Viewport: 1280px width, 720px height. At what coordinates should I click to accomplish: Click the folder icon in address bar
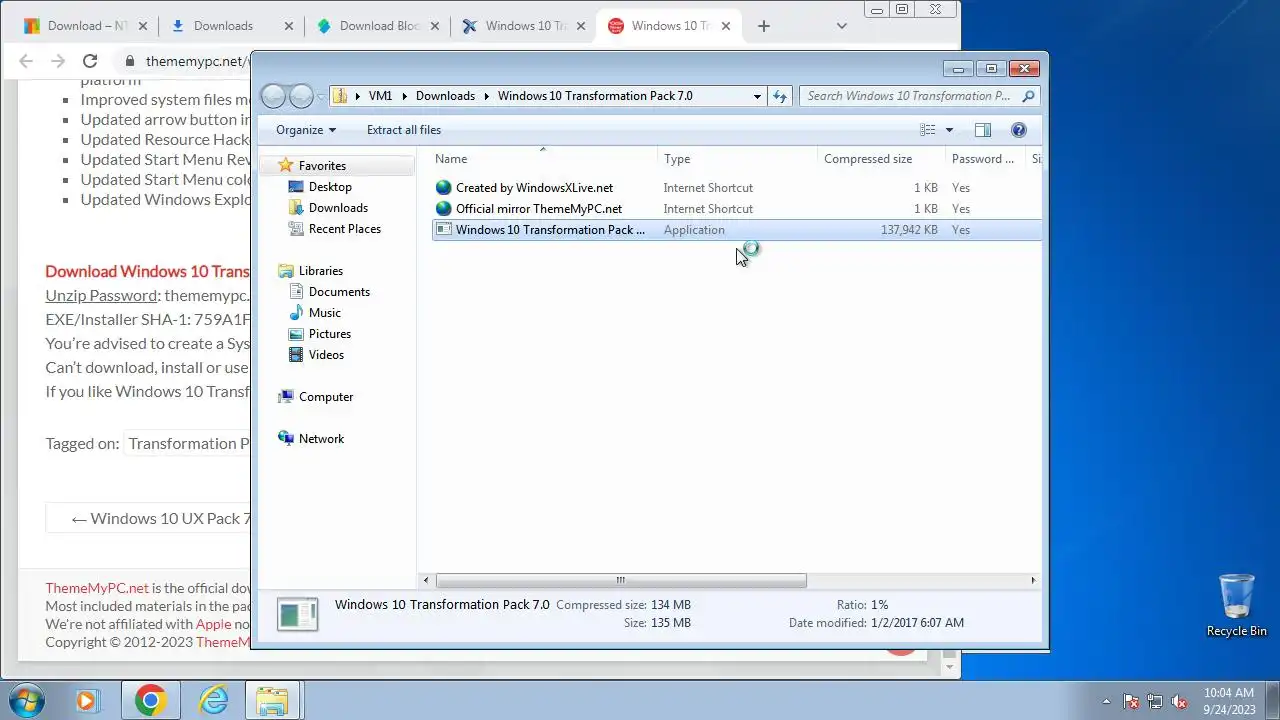340,96
